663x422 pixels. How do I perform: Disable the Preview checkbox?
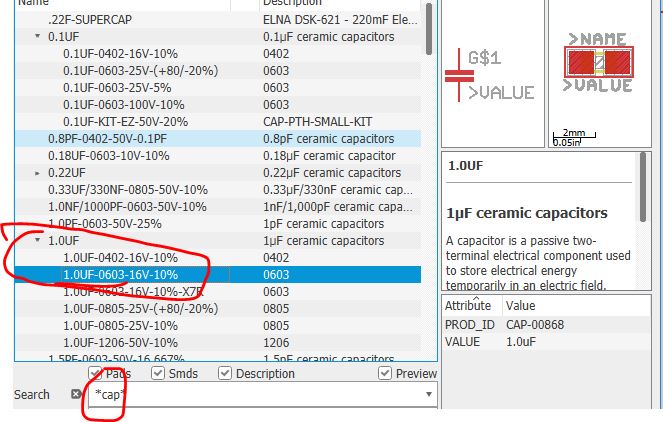385,374
